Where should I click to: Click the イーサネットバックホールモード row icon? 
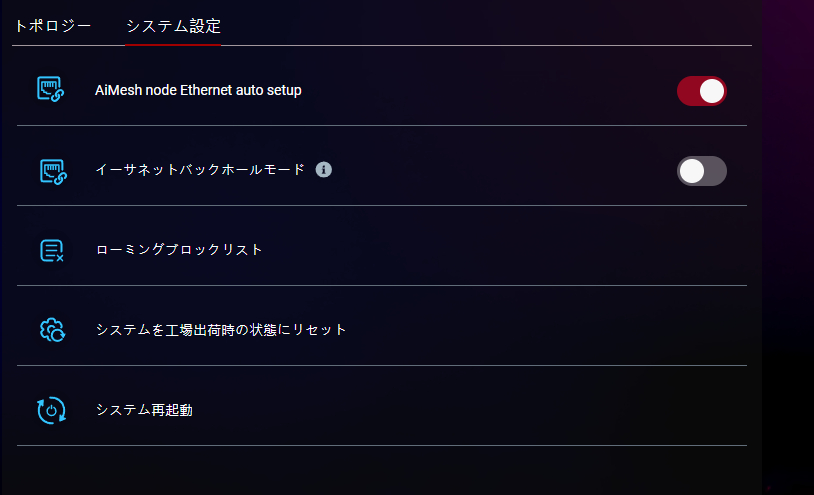click(51, 171)
